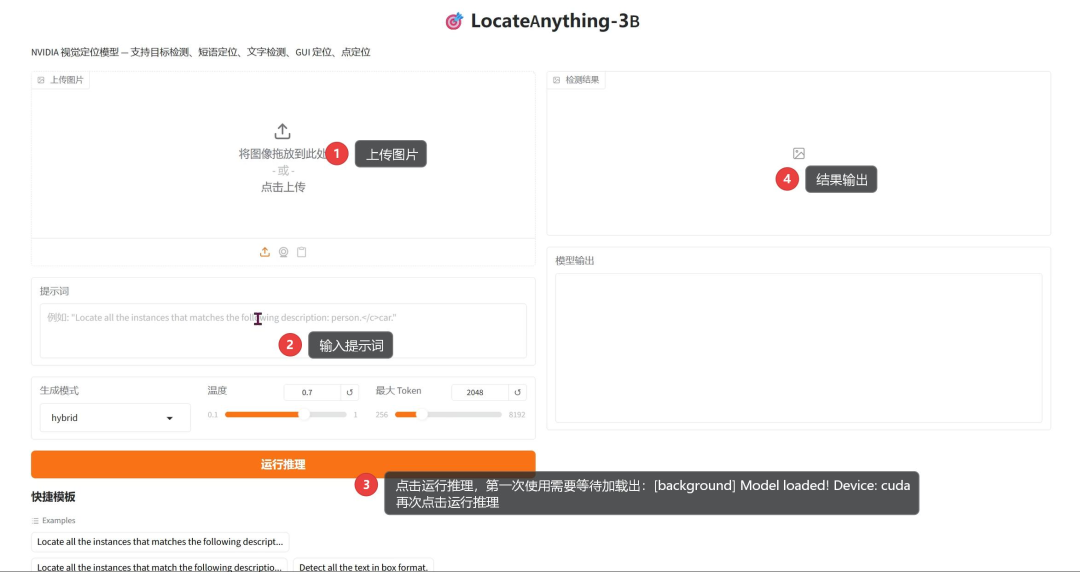This screenshot has height=572, width=1080.
Task: Click the dropdown arrow next to hybrid
Action: [169, 418]
